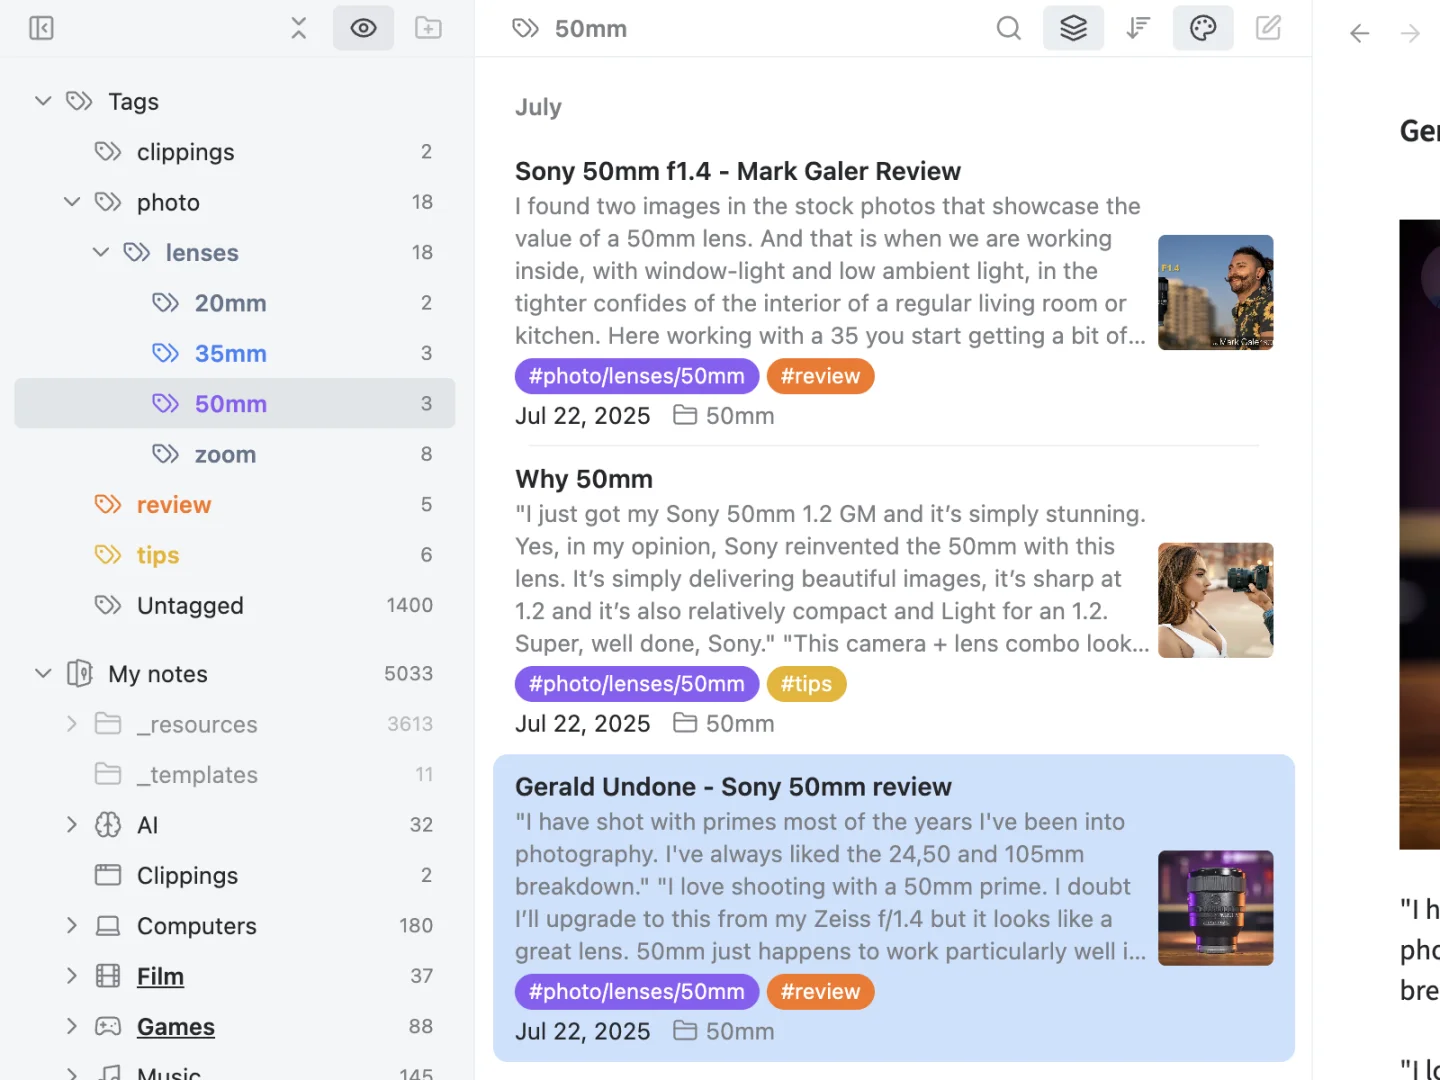The image size is (1440, 1080).
Task: Click the Games controller icon
Action: pos(108,1026)
